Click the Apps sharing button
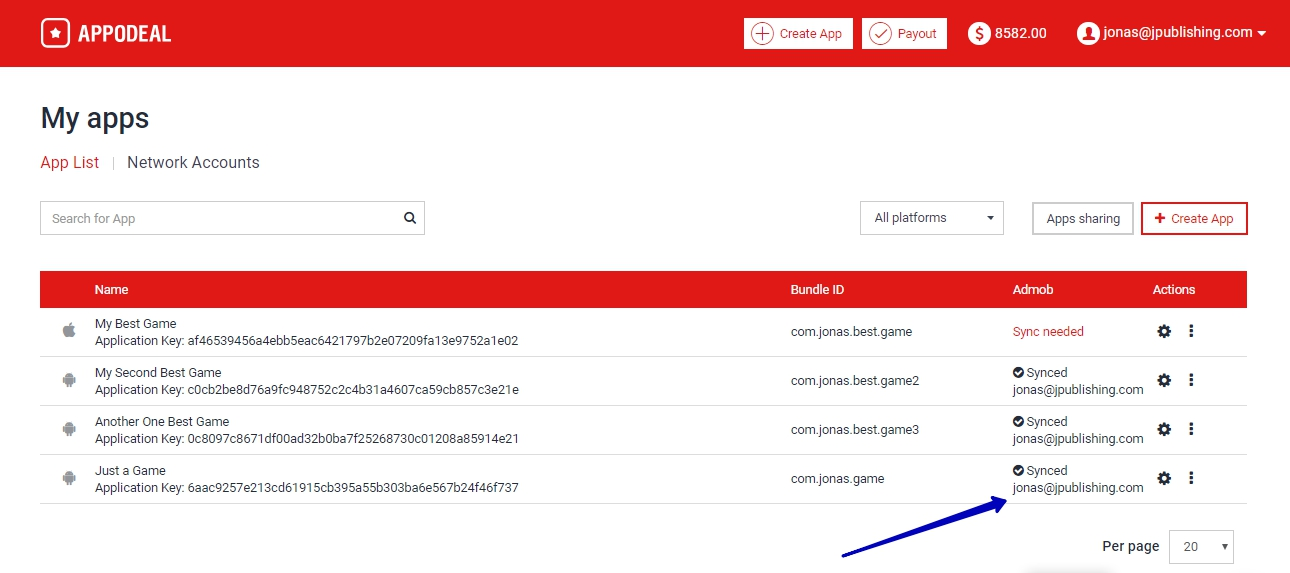Viewport: 1290px width, 573px height. [1082, 219]
